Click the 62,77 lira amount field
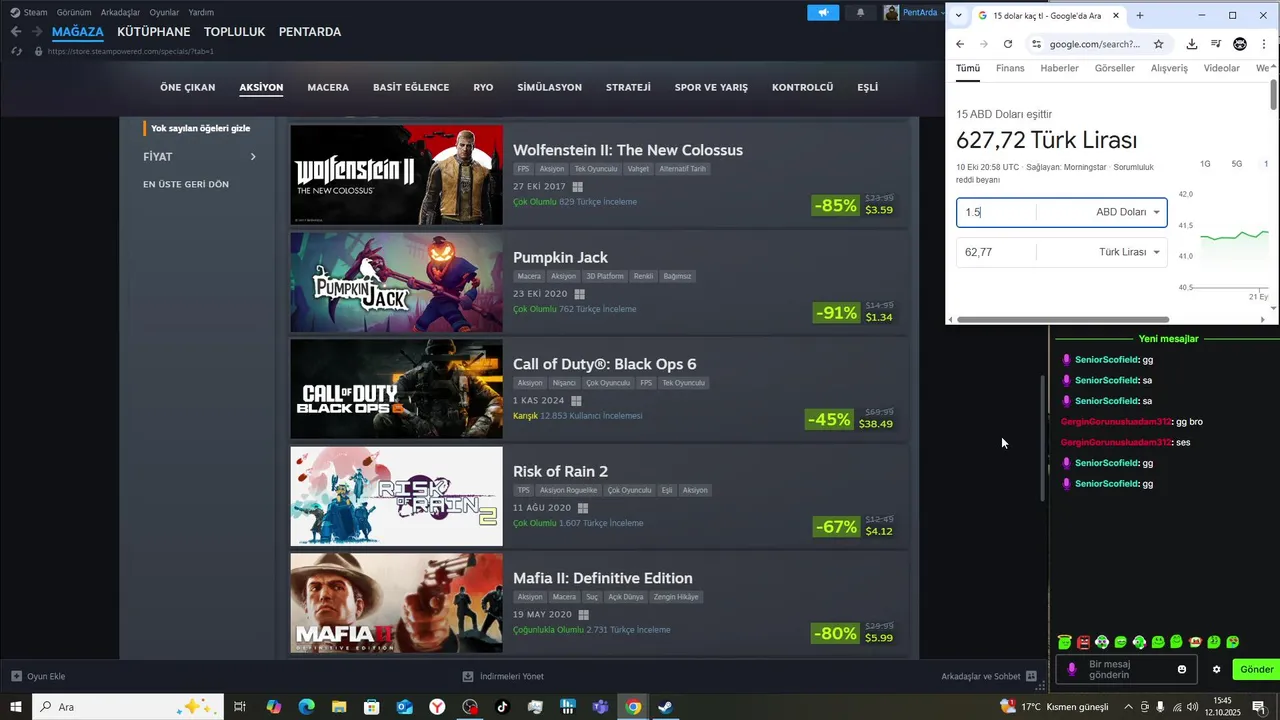Image resolution: width=1280 pixels, height=720 pixels. pos(996,252)
